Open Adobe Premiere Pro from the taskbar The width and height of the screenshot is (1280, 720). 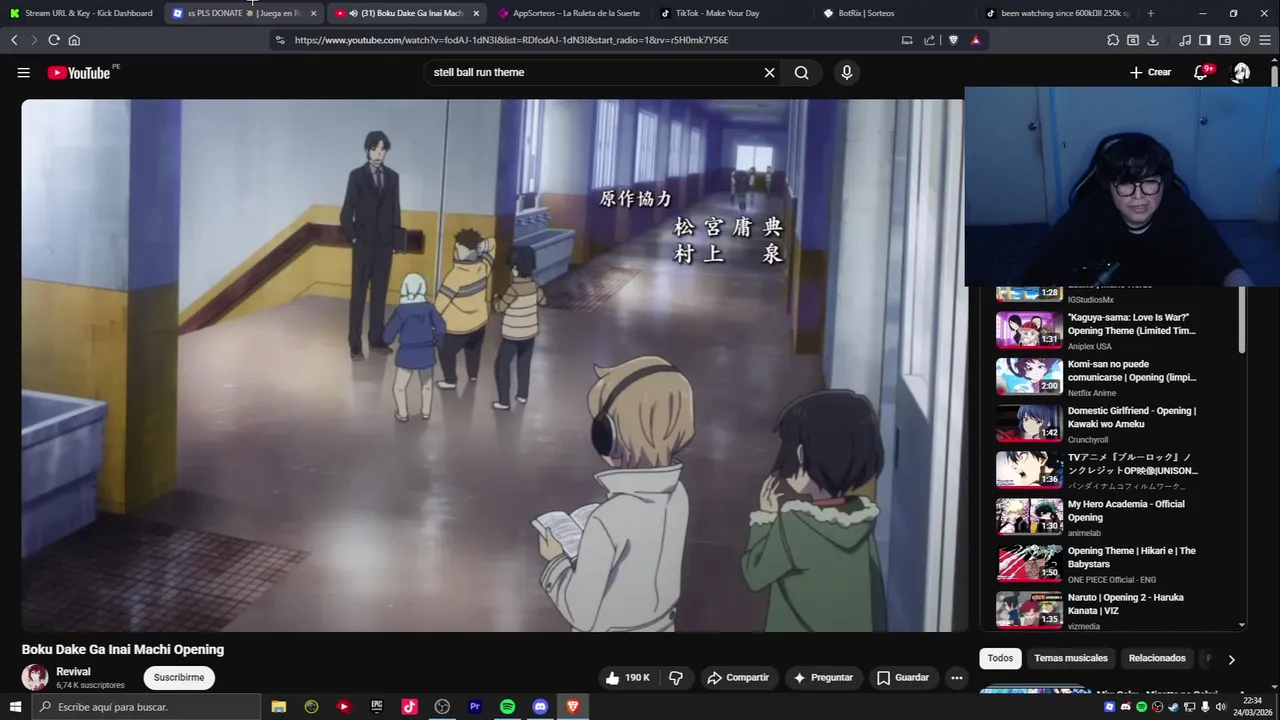[x=475, y=707]
